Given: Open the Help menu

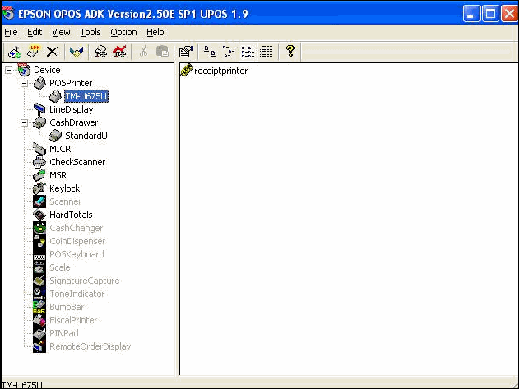Looking at the screenshot, I should click(x=155, y=32).
